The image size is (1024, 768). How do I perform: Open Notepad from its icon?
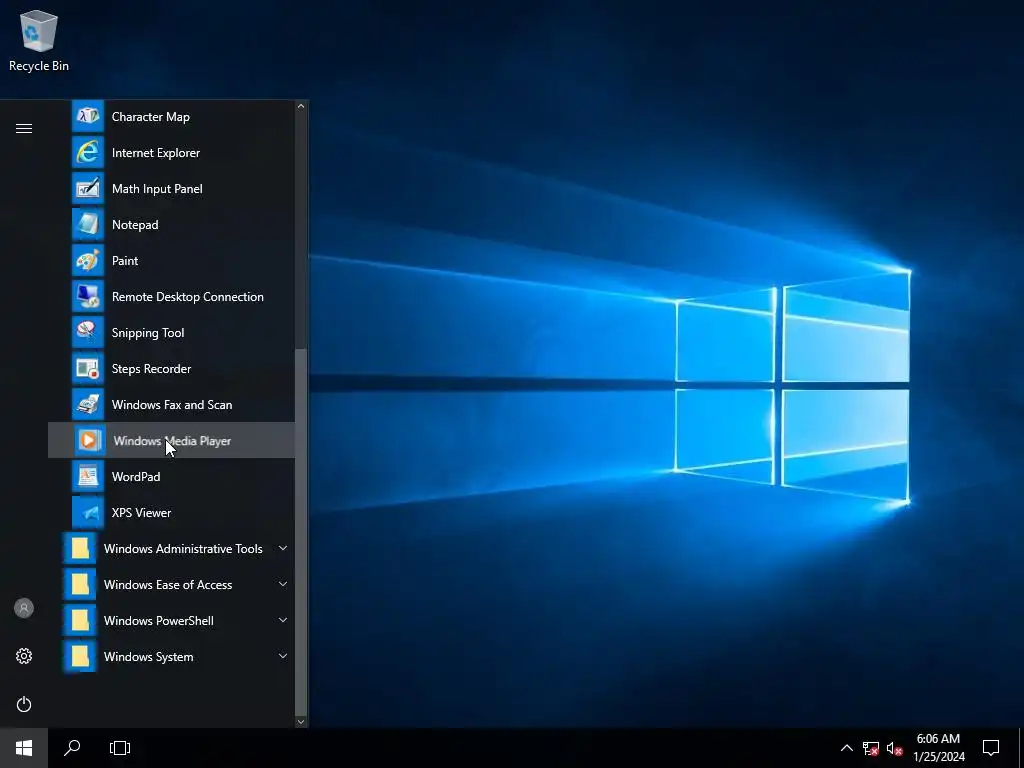click(88, 225)
